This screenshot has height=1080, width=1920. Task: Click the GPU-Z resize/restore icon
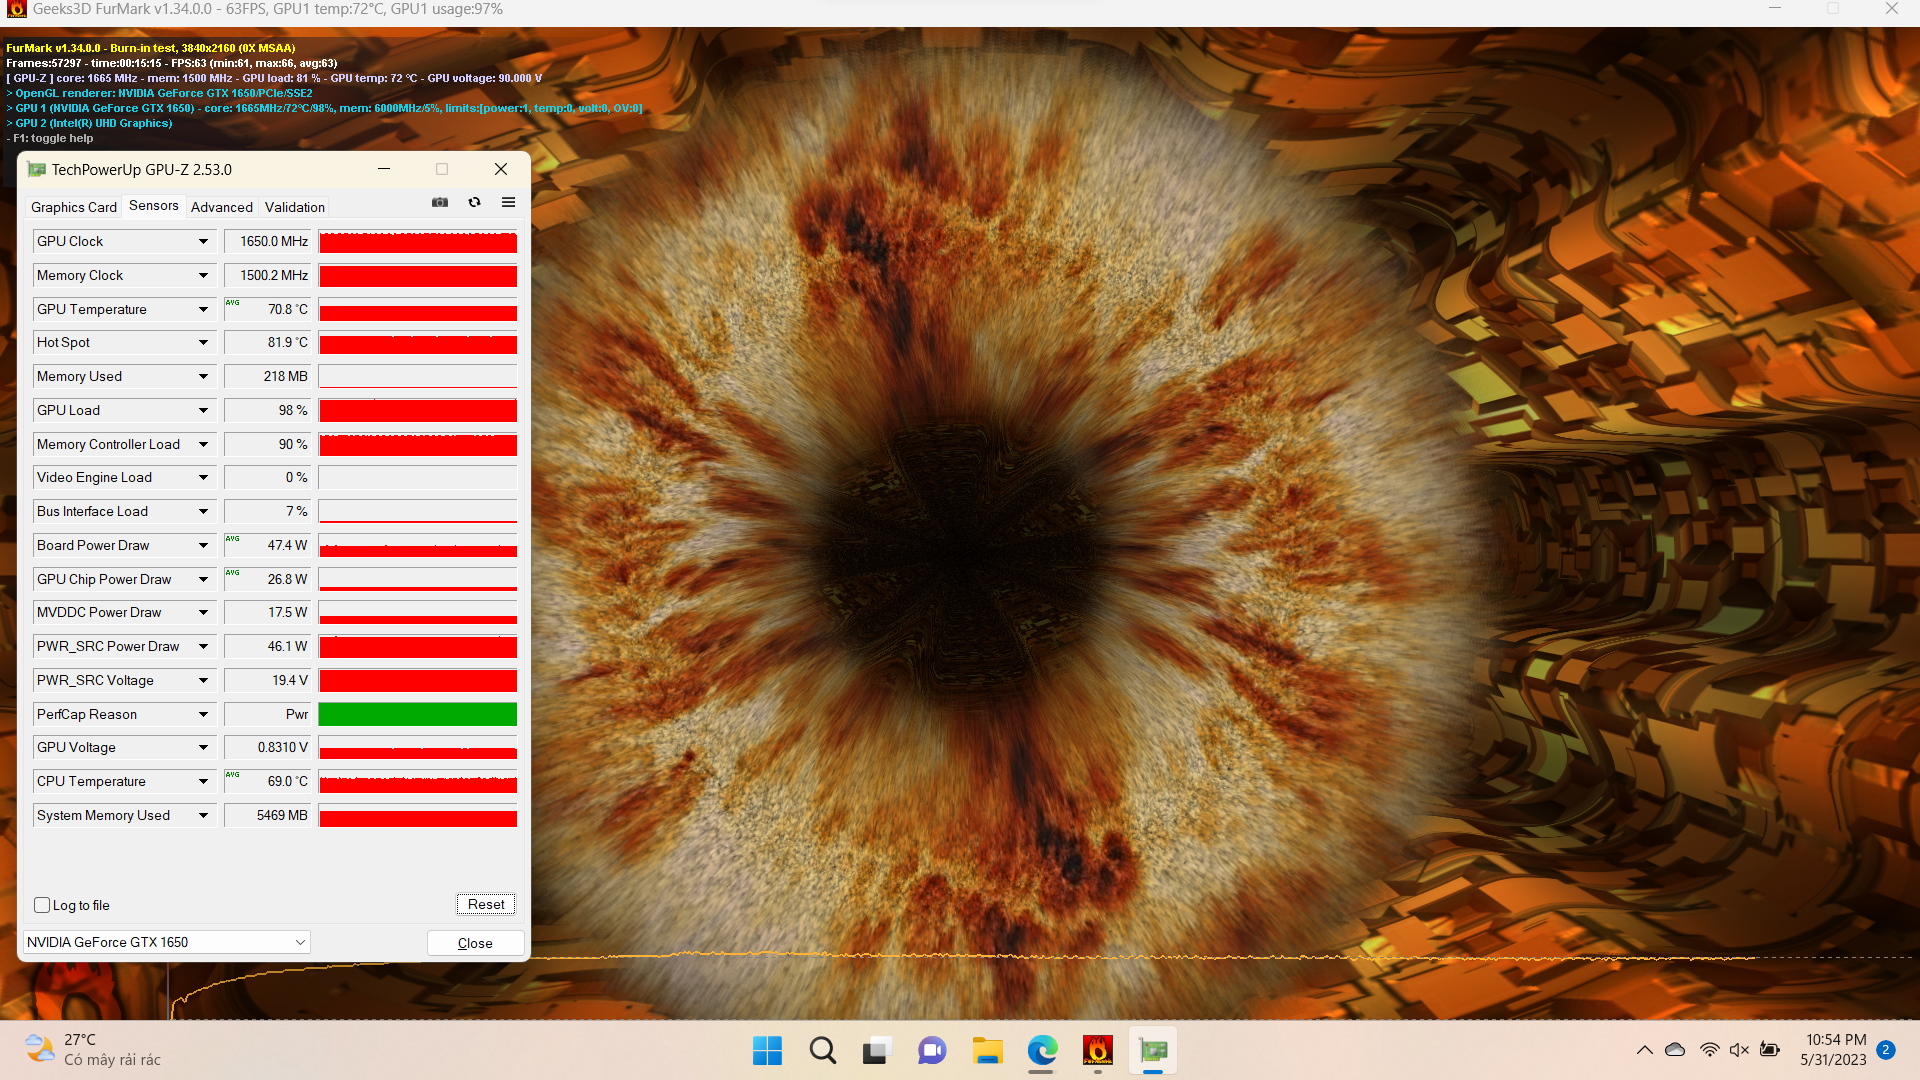[x=442, y=169]
